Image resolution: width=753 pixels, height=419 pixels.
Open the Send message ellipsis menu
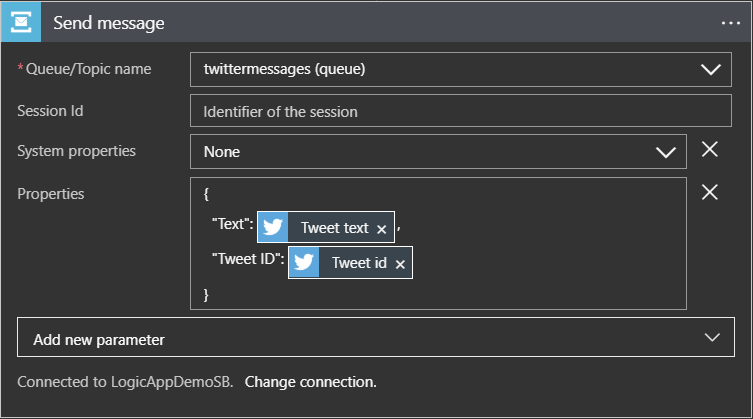click(730, 22)
